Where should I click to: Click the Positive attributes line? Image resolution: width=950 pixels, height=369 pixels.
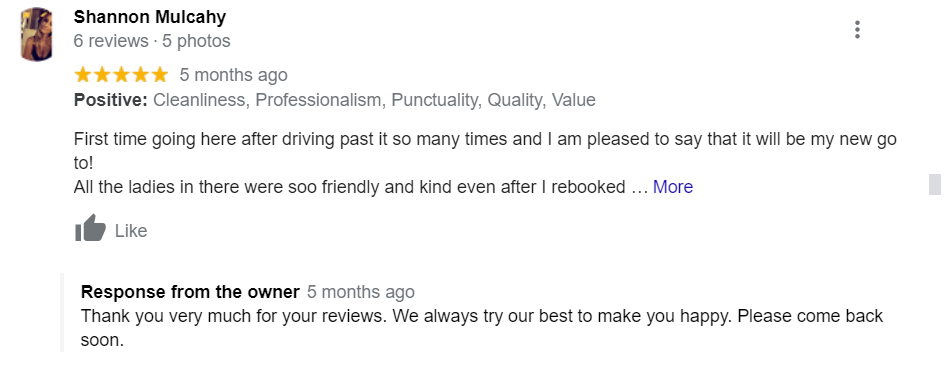[334, 100]
